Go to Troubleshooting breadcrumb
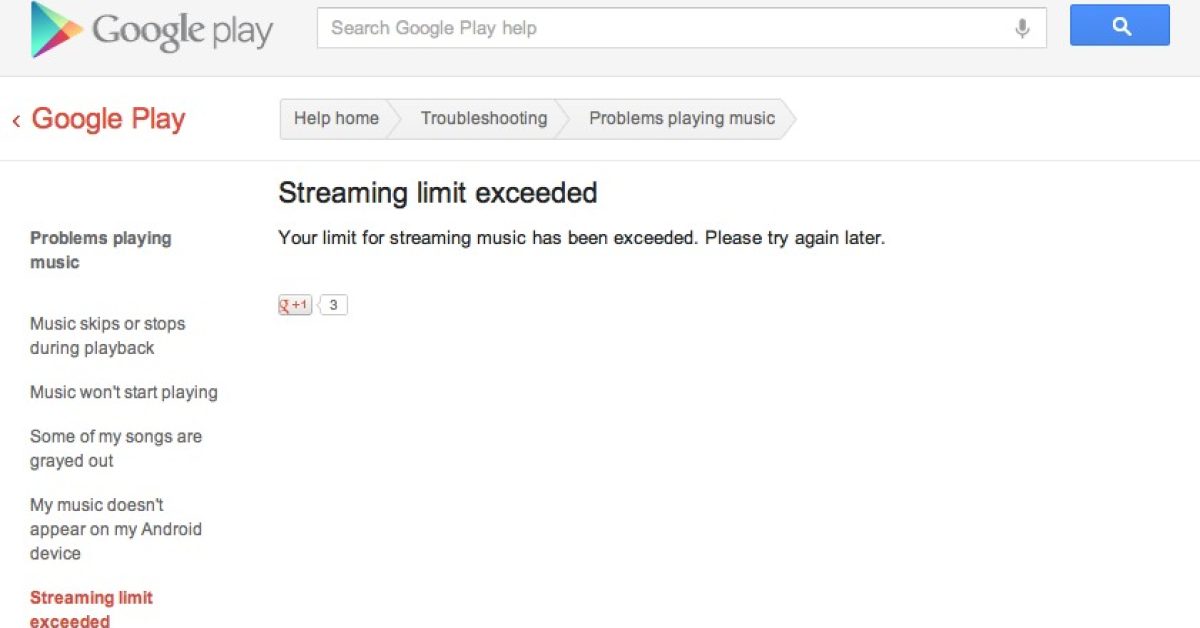 (484, 119)
